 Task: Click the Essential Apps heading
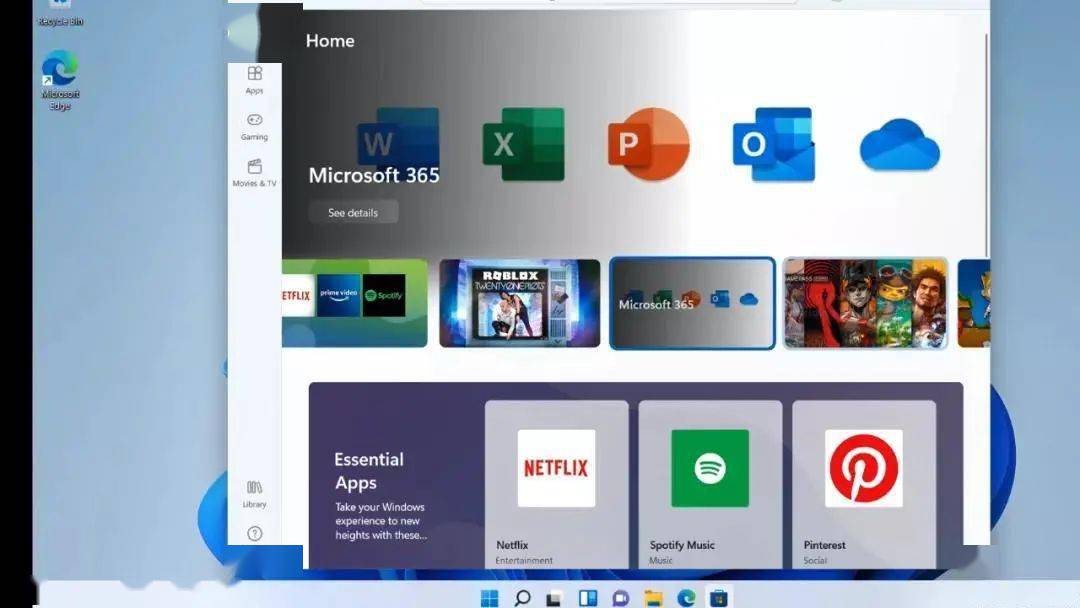(x=369, y=471)
